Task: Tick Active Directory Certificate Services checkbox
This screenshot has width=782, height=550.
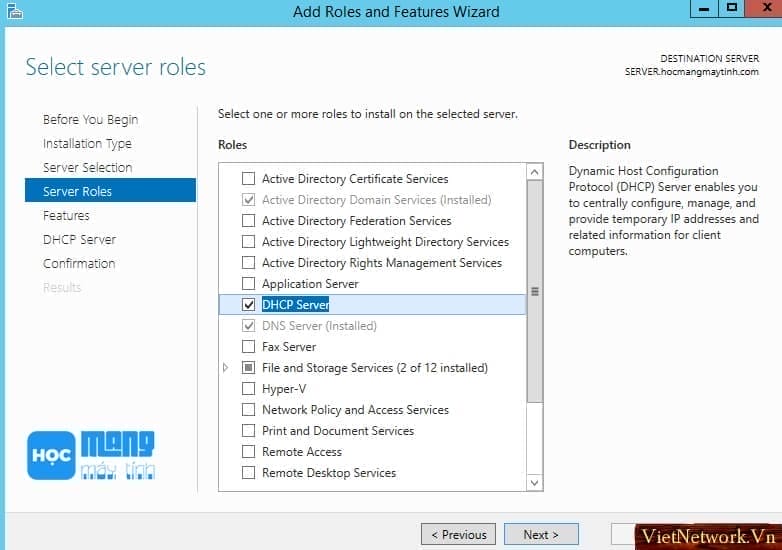Action: click(248, 179)
